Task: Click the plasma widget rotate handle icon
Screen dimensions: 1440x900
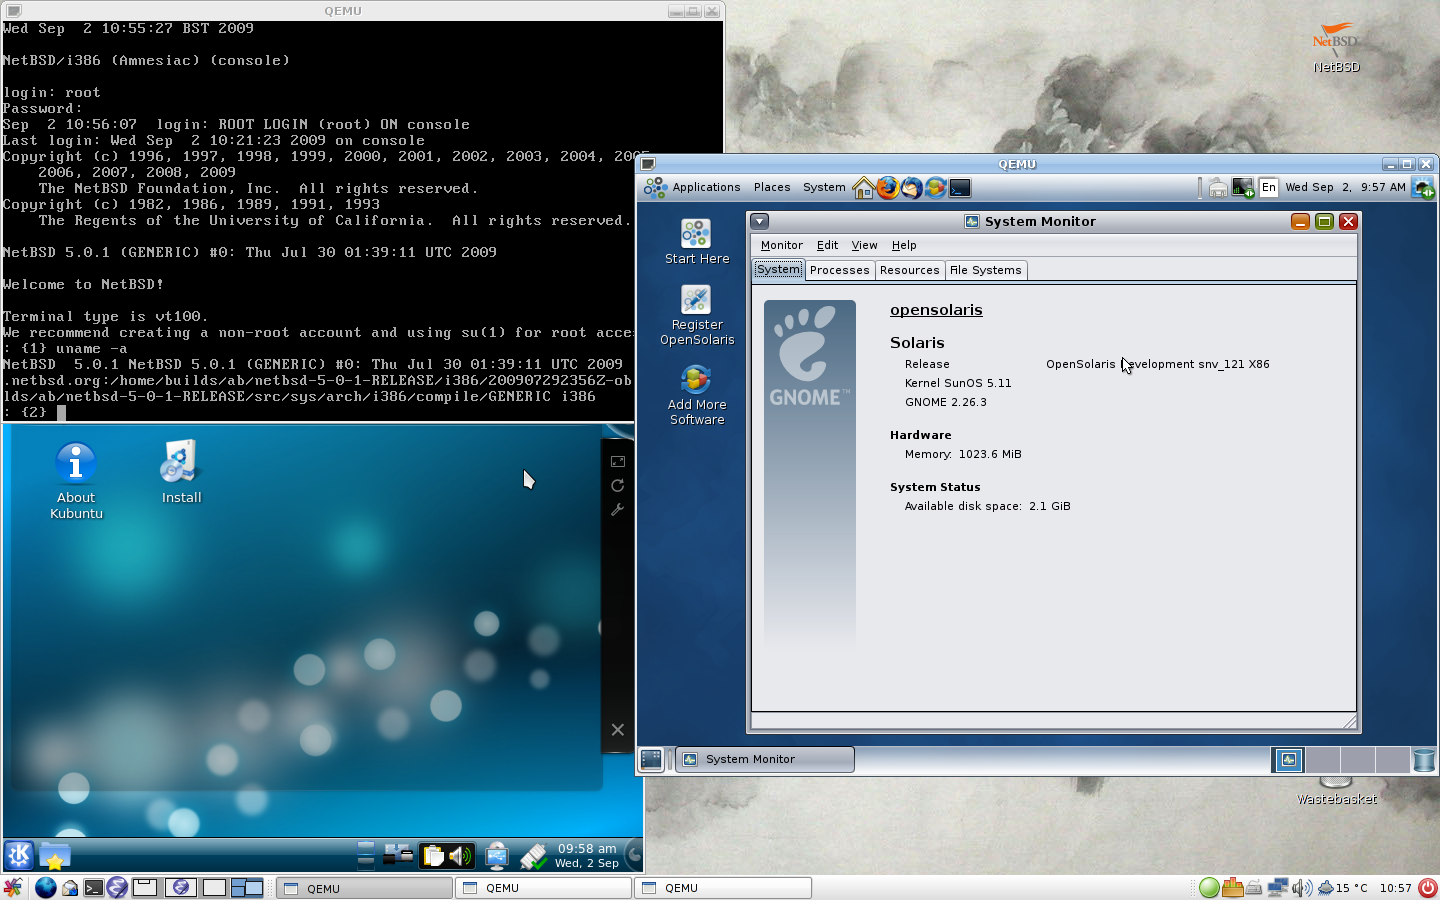Action: pyautogui.click(x=618, y=485)
